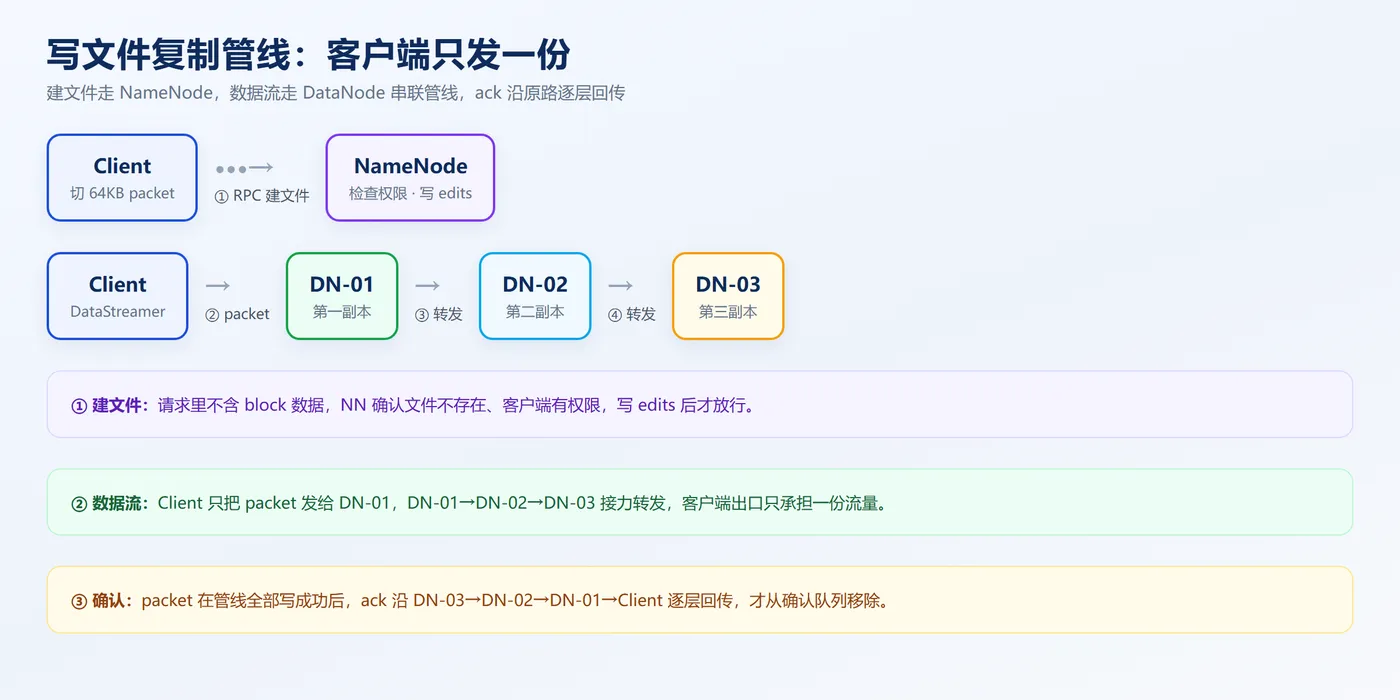Select the DN-02 第二副本 node
The image size is (1400, 700).
(x=535, y=296)
